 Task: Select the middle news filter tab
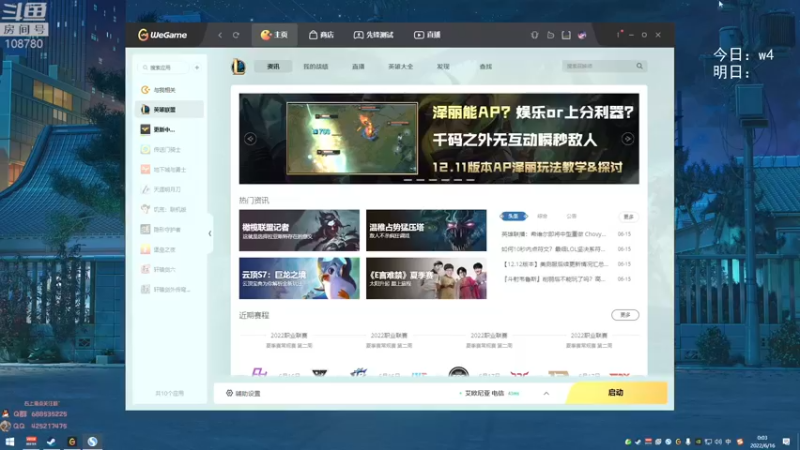coord(542,216)
